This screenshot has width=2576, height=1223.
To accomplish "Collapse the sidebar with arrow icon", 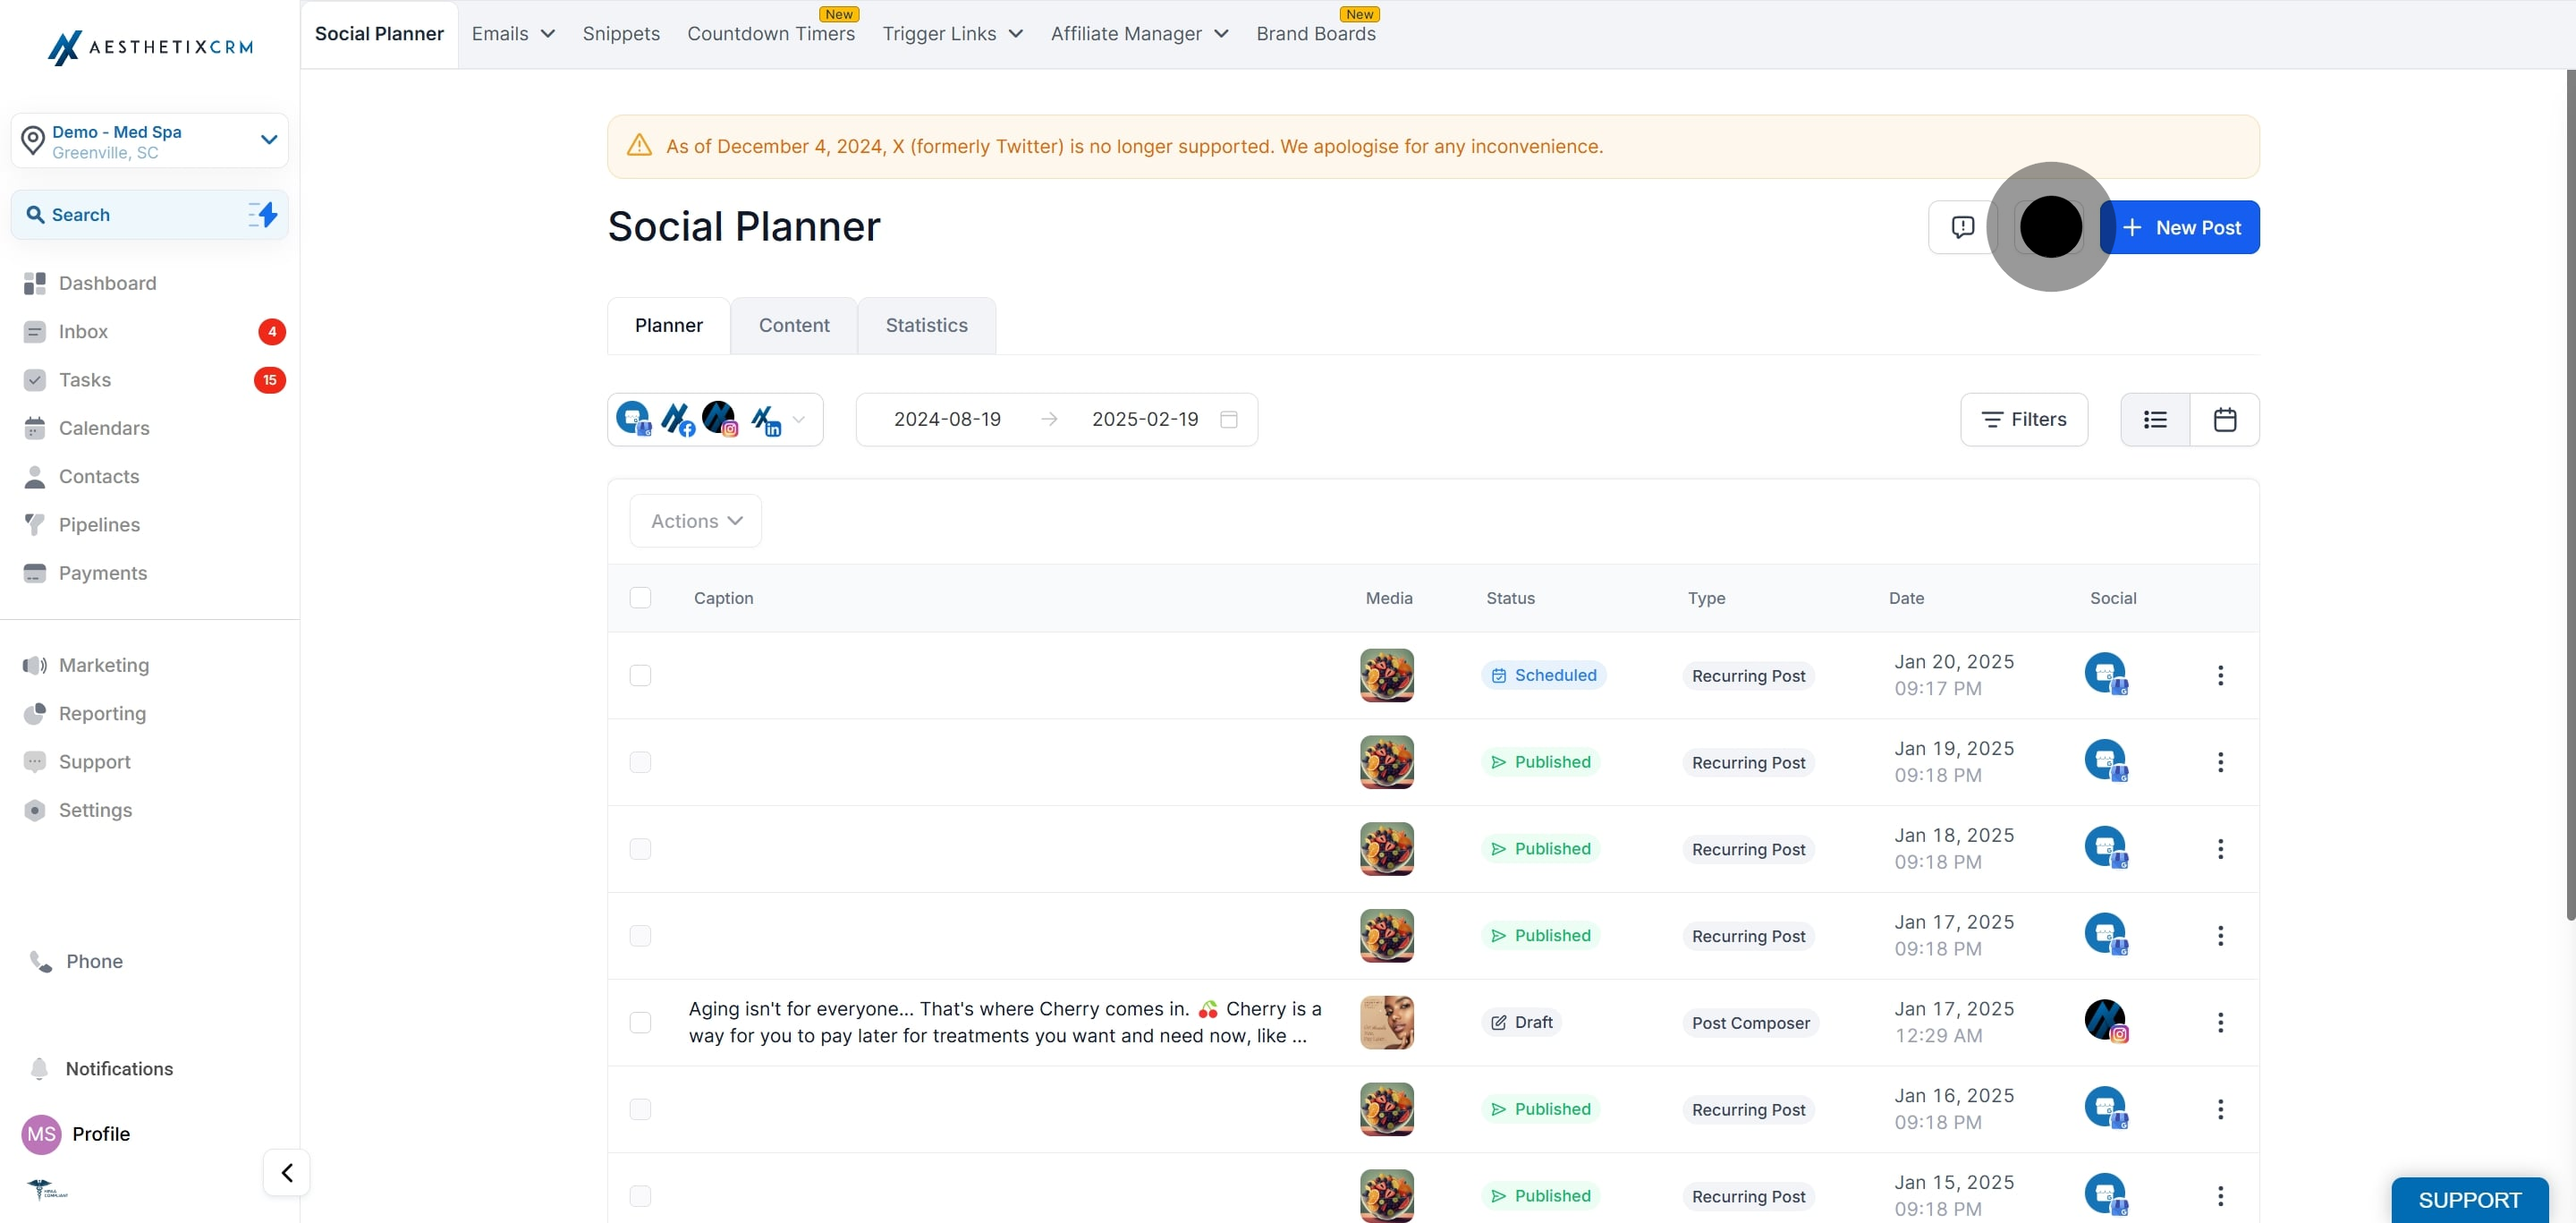I will click(x=287, y=1172).
